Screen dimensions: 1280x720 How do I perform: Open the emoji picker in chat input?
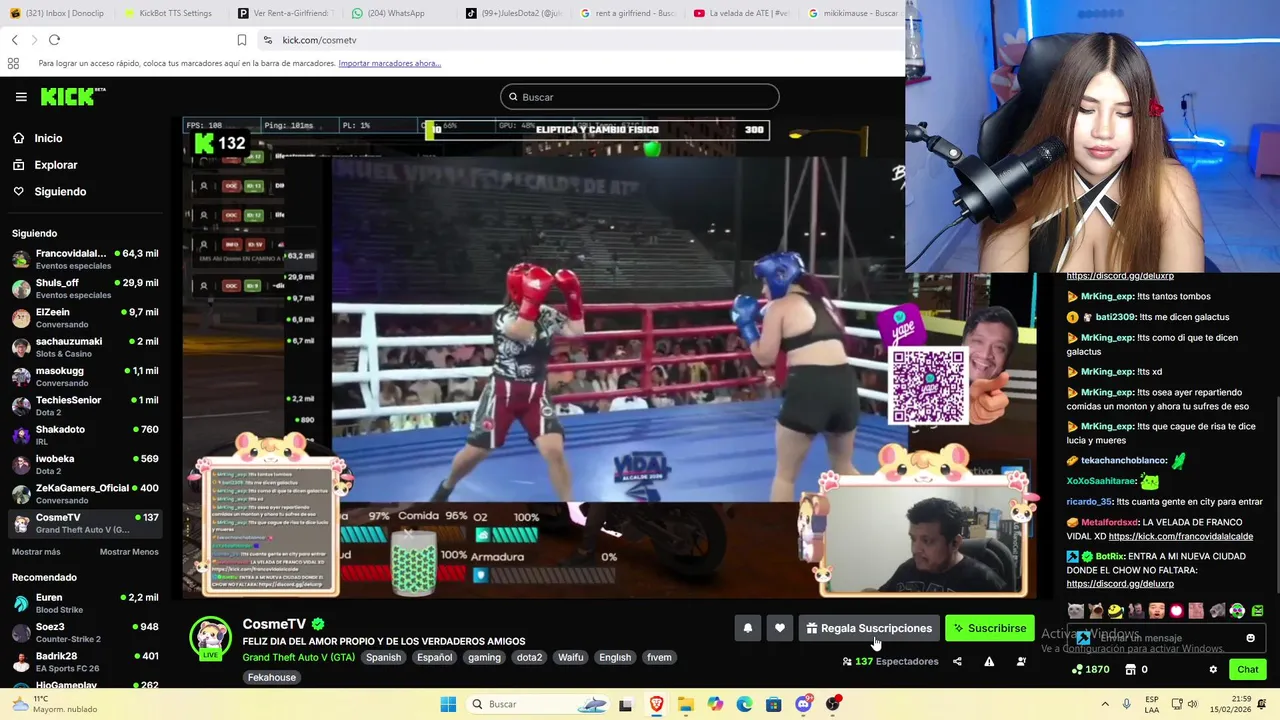coord(1250,638)
